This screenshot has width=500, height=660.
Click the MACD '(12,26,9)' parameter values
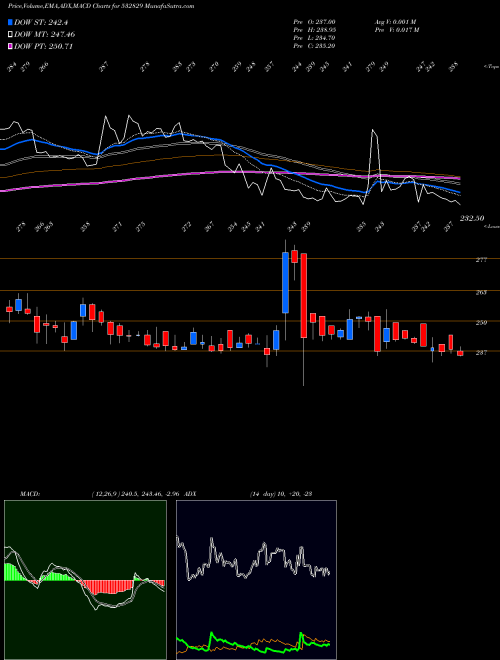click(x=105, y=494)
